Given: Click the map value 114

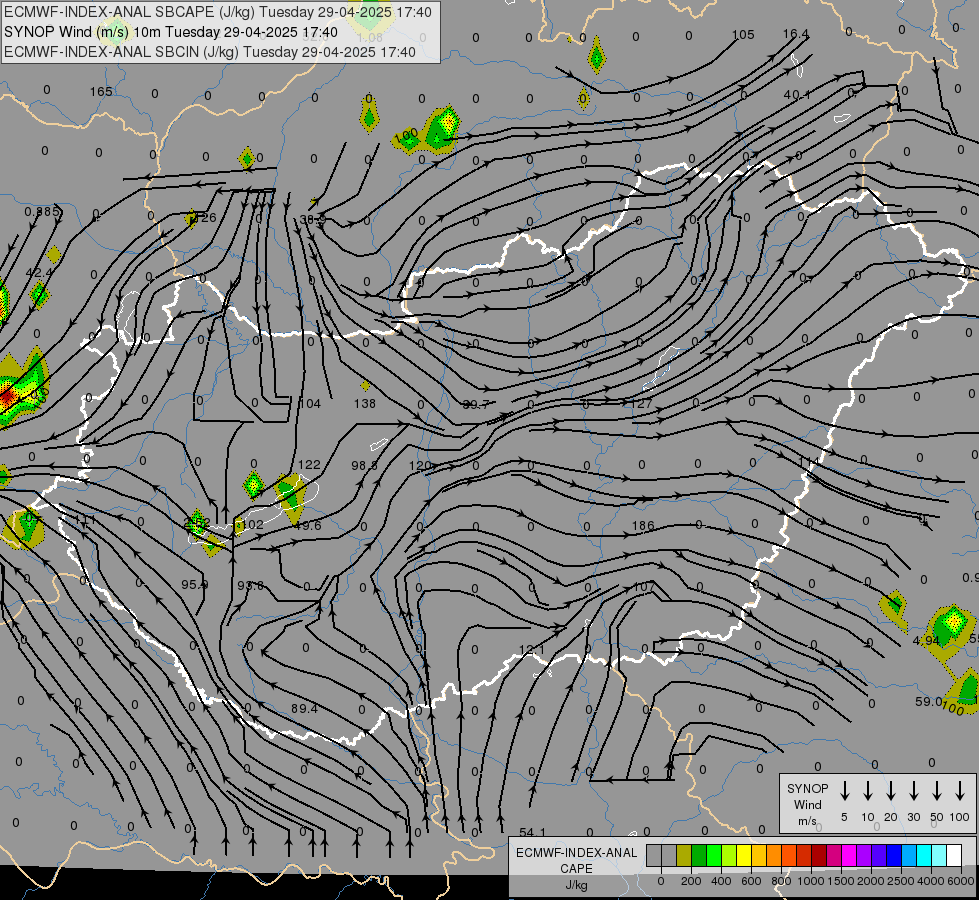Looking at the screenshot, I should click(809, 462).
